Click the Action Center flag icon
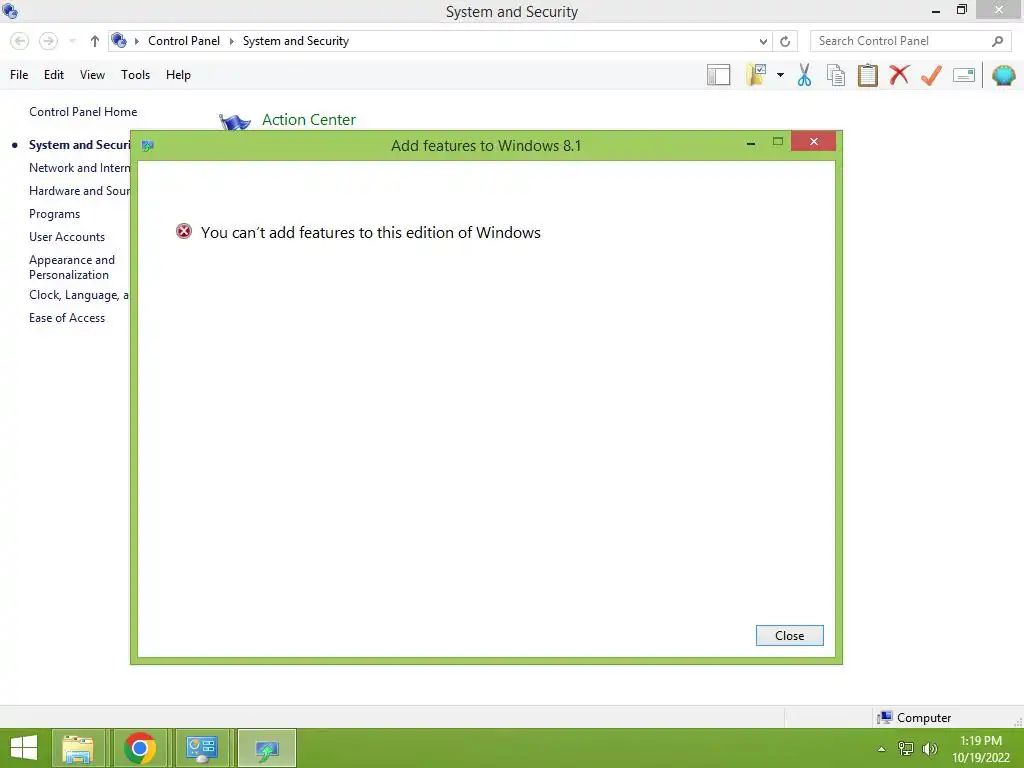Screen dimensions: 1024x768 click(x=234, y=121)
